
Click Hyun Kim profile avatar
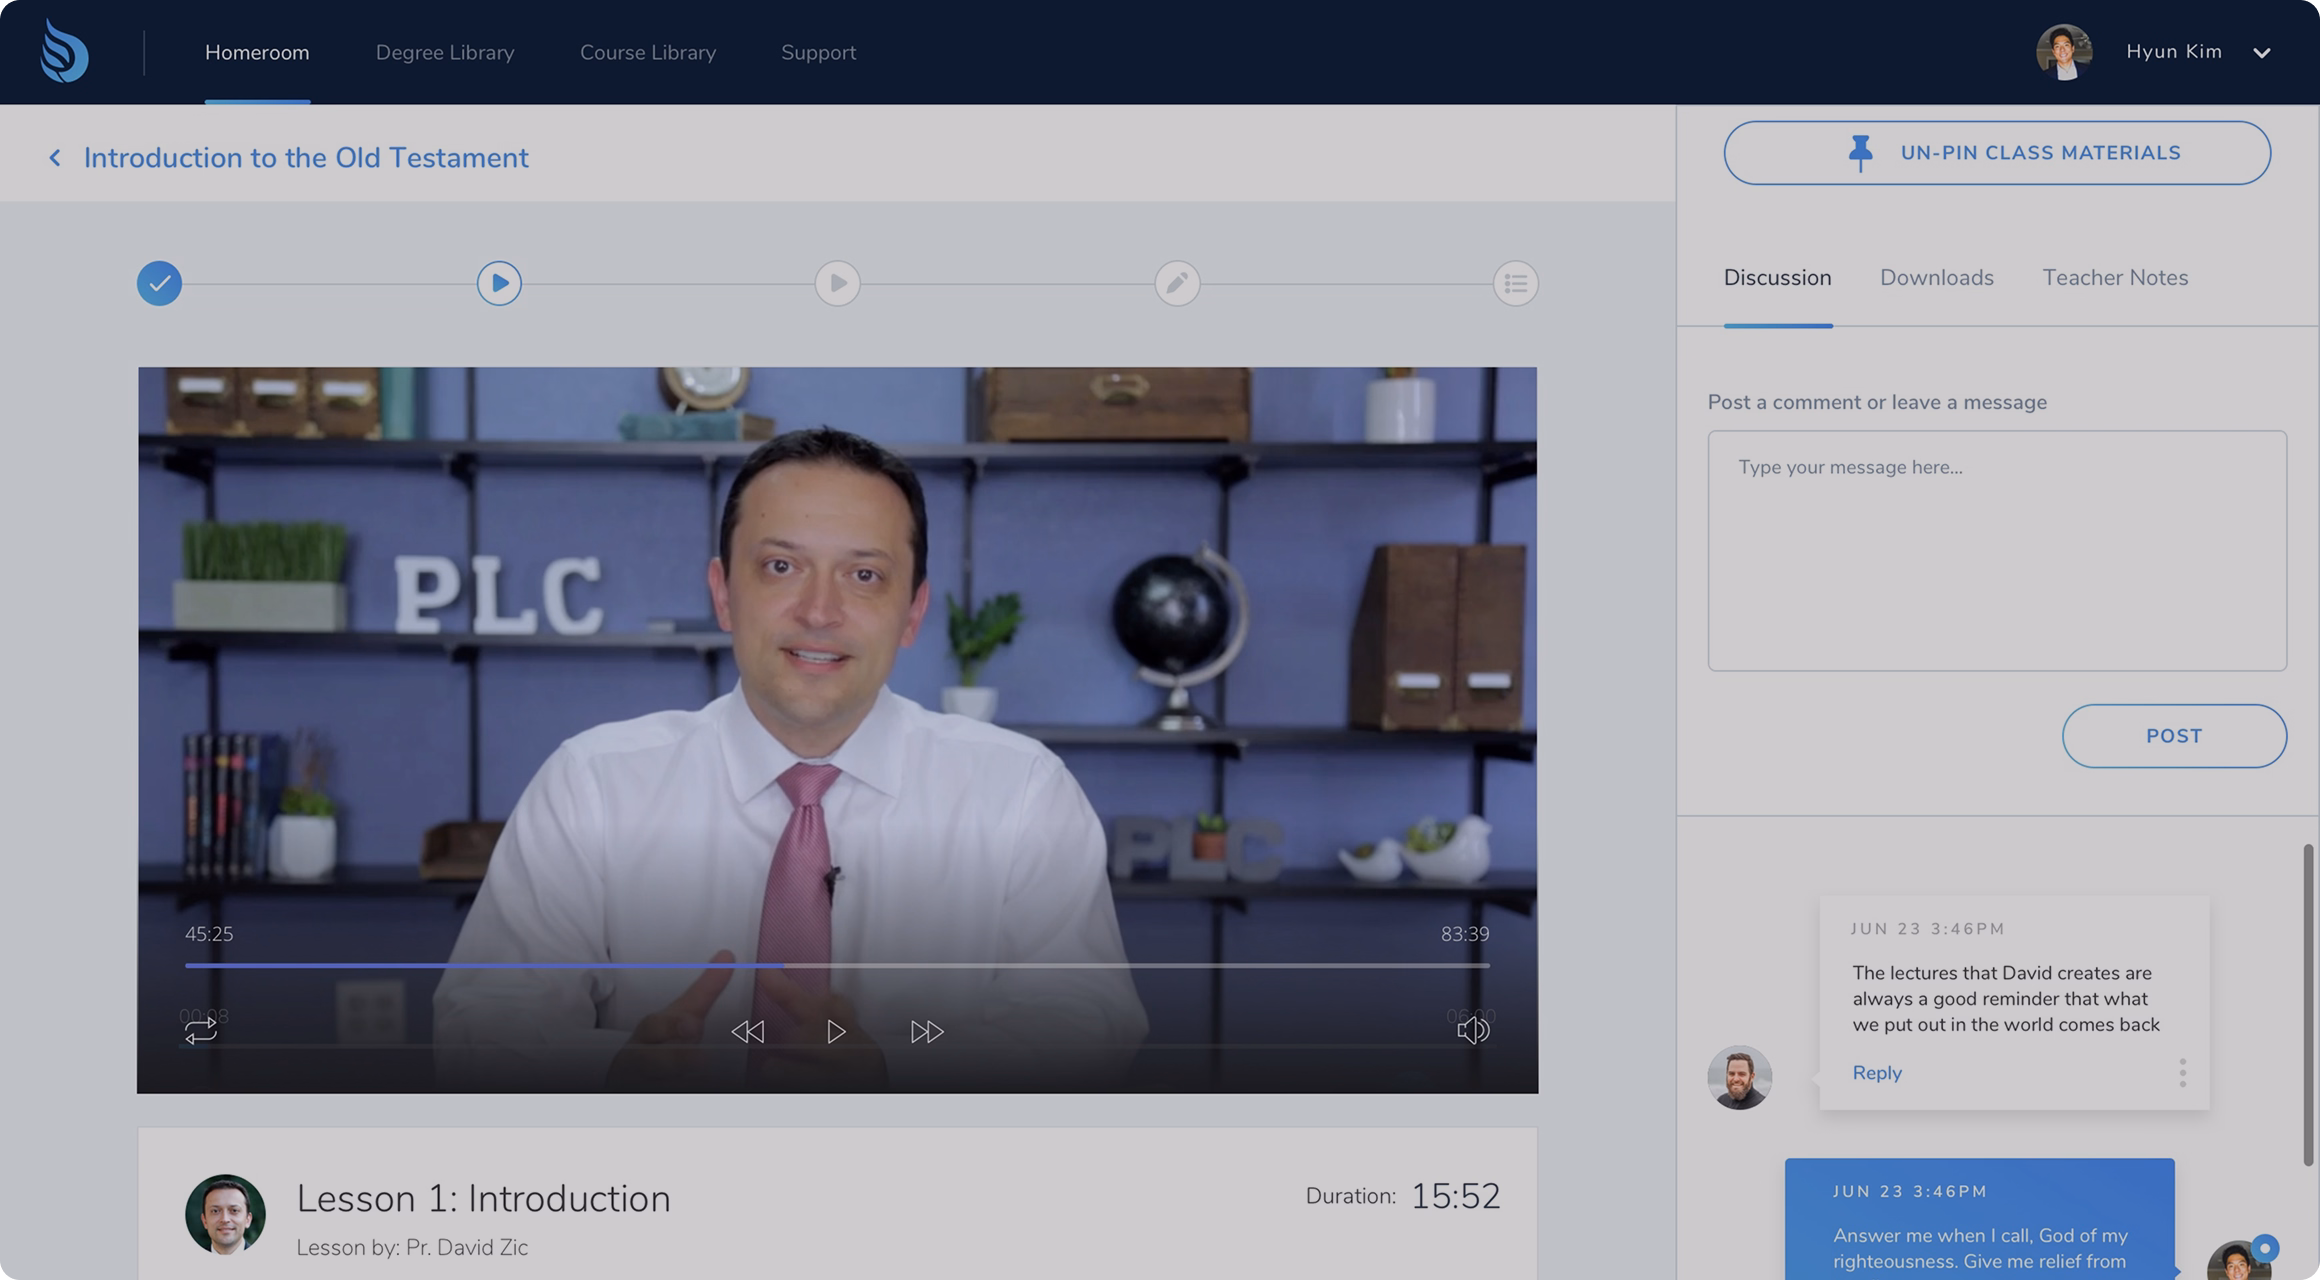tap(2064, 52)
